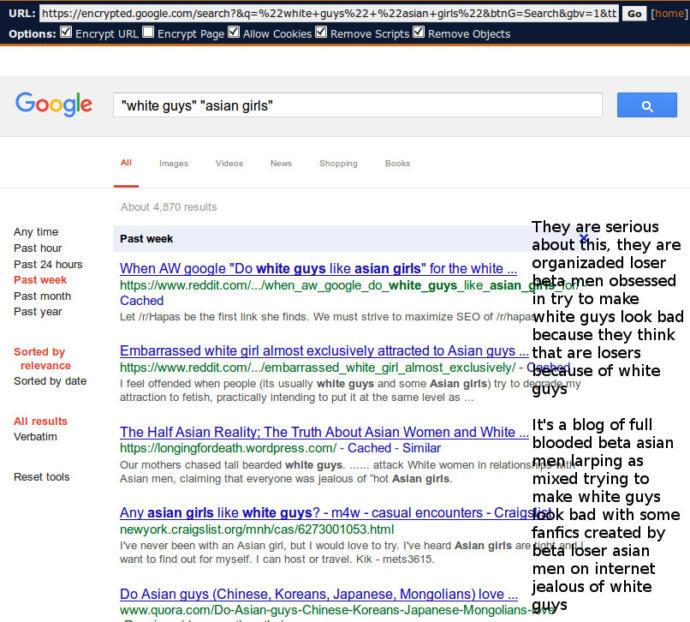Click the Google search query box
The height and width of the screenshot is (622, 690).
point(357,105)
